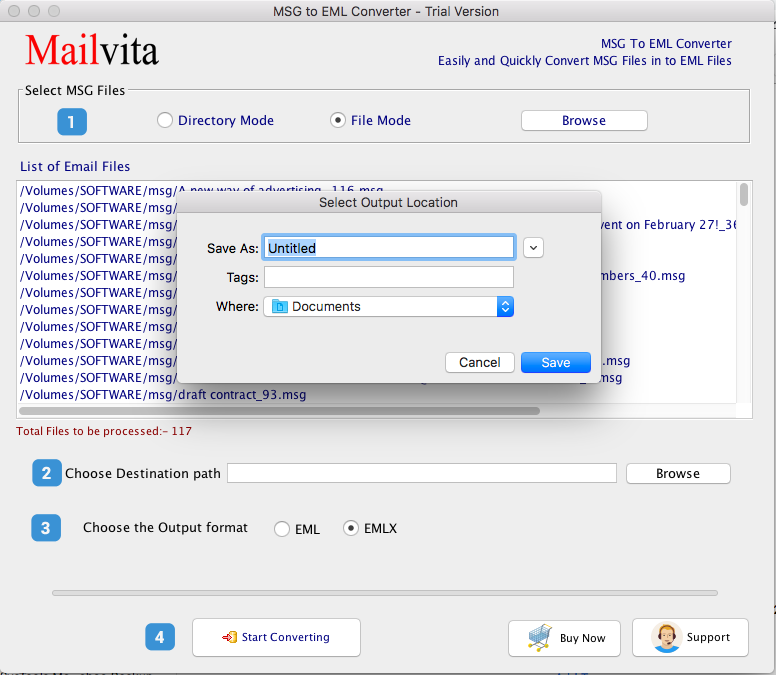The width and height of the screenshot is (776, 675).
Task: Click the Documents folder icon in Where
Action: coord(280,307)
